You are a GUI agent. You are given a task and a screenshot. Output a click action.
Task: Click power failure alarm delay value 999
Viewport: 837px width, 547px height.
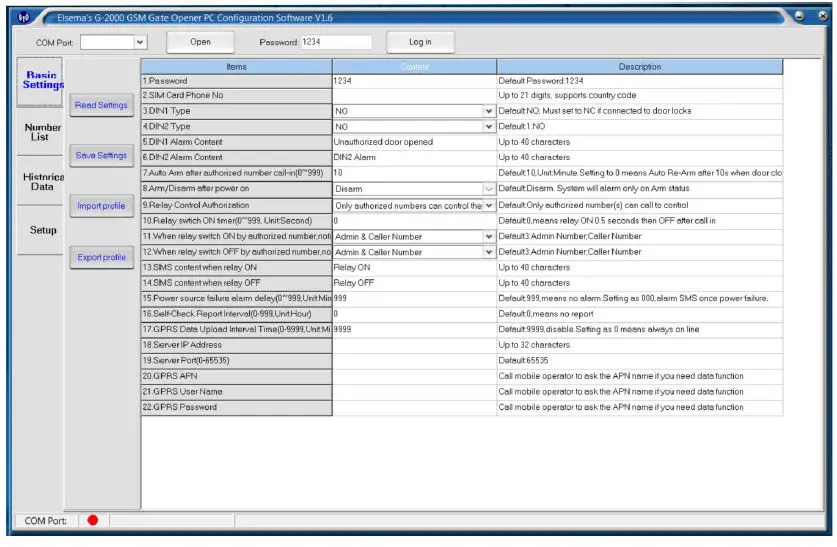(x=414, y=298)
